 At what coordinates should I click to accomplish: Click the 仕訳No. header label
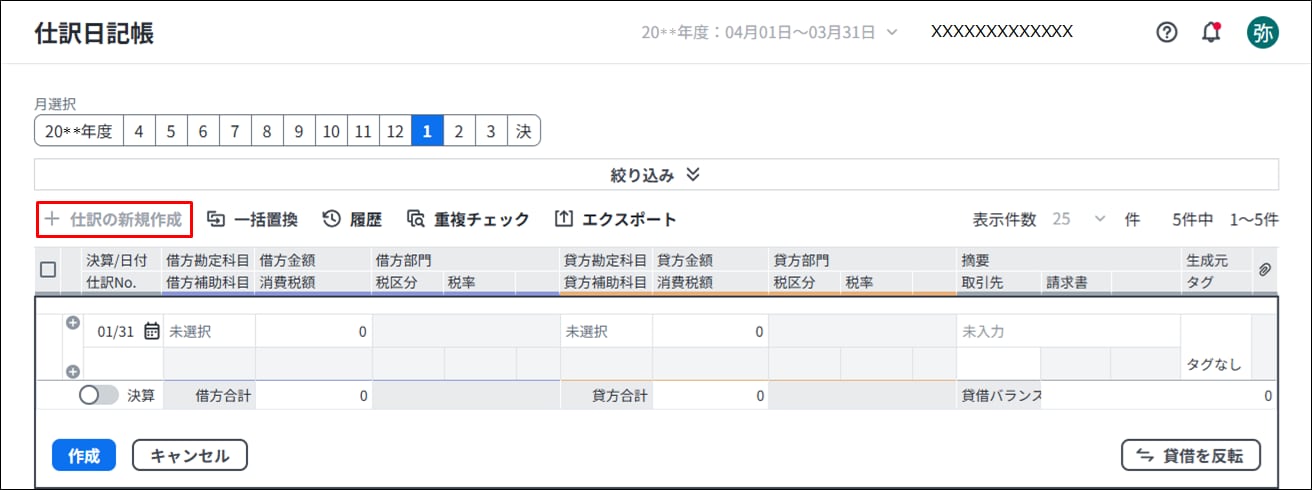point(111,282)
